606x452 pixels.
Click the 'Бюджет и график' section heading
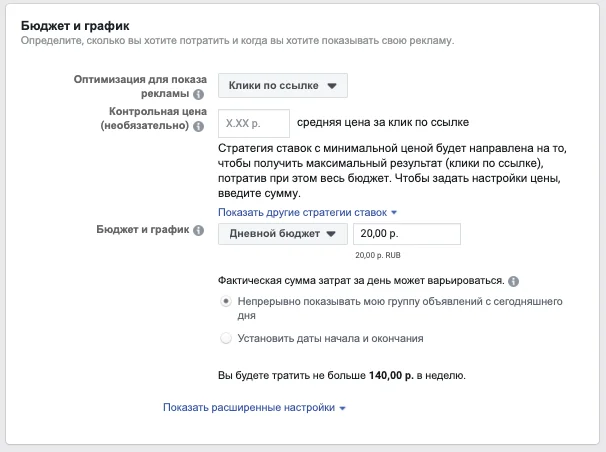76,23
